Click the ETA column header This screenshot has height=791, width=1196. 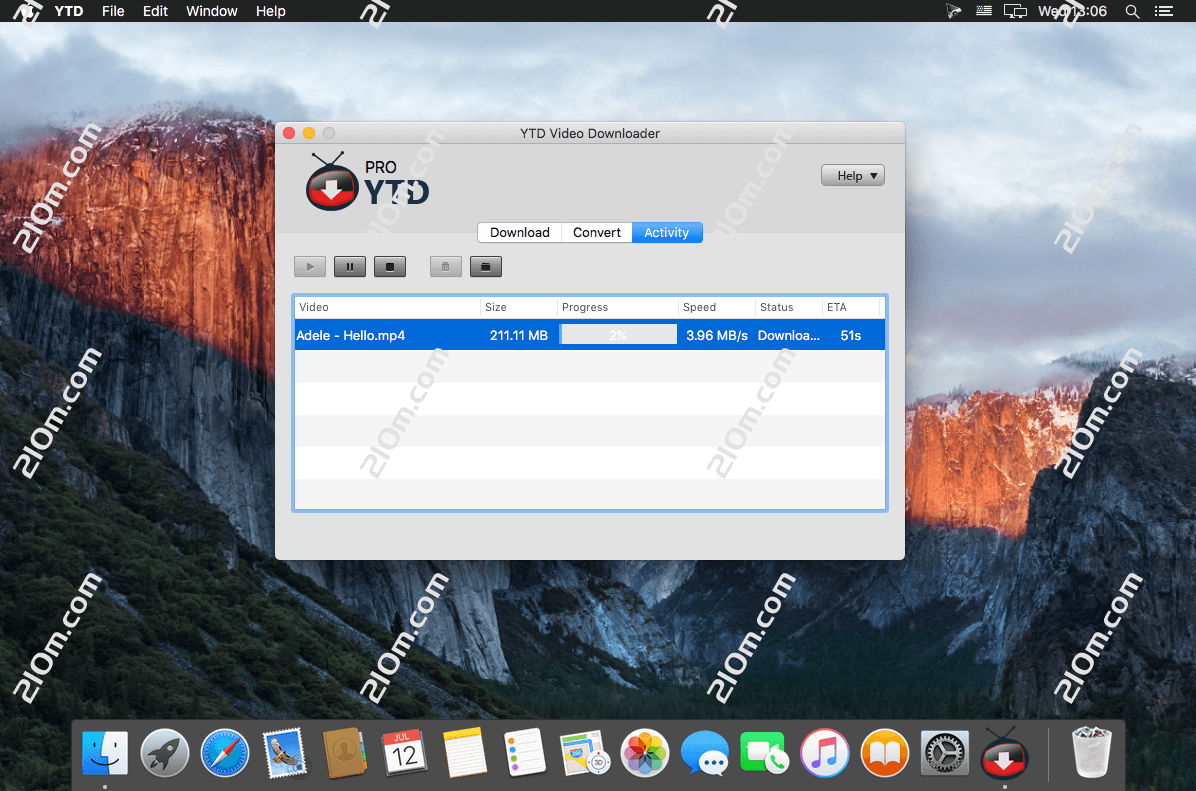[x=851, y=307]
